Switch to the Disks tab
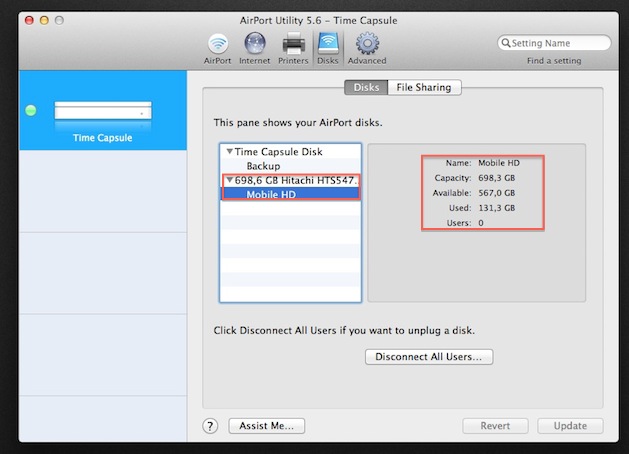 pyautogui.click(x=366, y=87)
